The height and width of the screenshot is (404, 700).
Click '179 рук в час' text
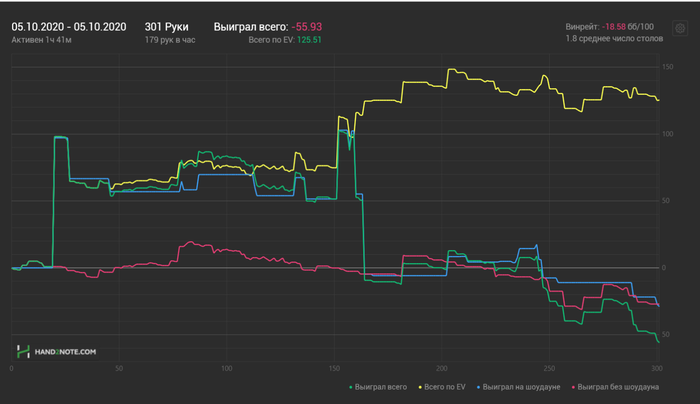170,40
